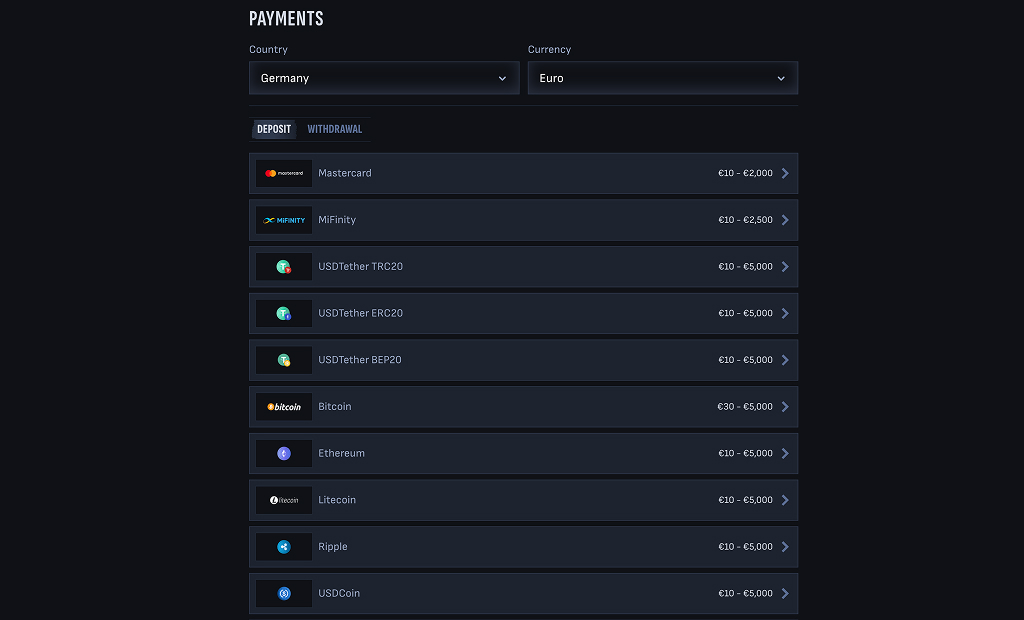The height and width of the screenshot is (620, 1024).
Task: Click the USDCoin logo icon
Action: [x=283, y=593]
